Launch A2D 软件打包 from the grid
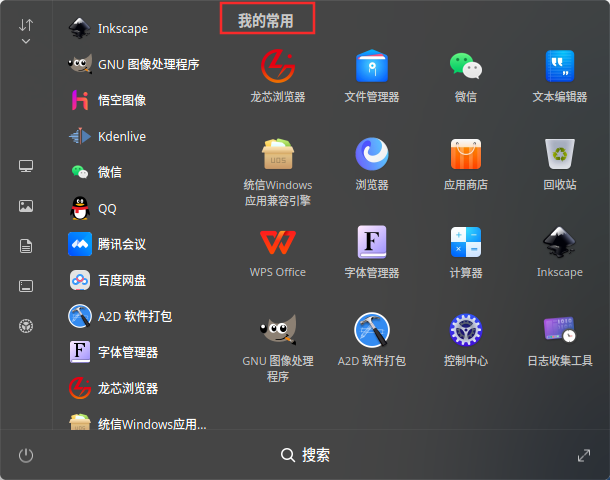This screenshot has height=480, width=610. click(x=372, y=340)
